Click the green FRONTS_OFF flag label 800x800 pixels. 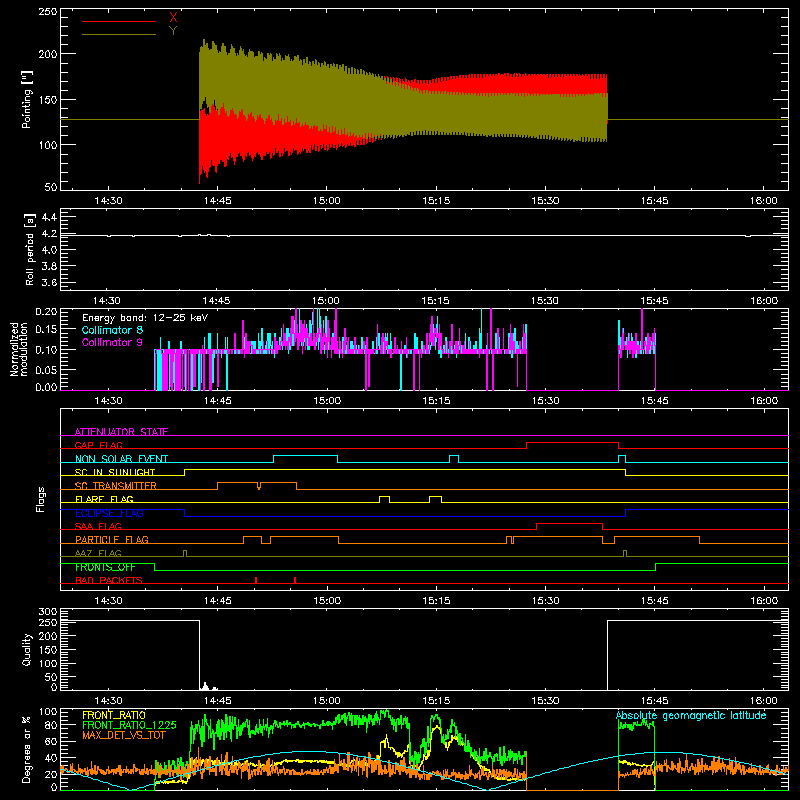coord(105,567)
